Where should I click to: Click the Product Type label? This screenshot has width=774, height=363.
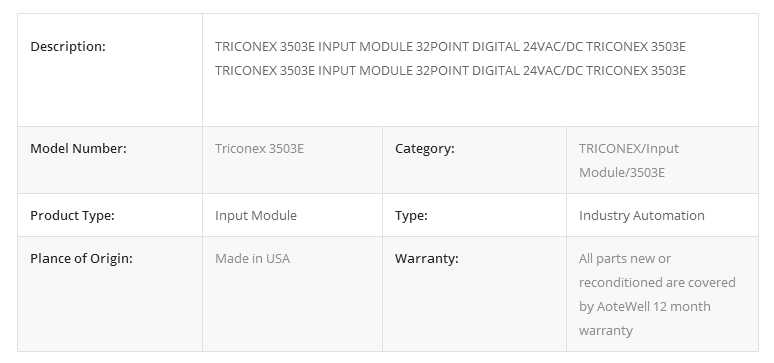(72, 216)
